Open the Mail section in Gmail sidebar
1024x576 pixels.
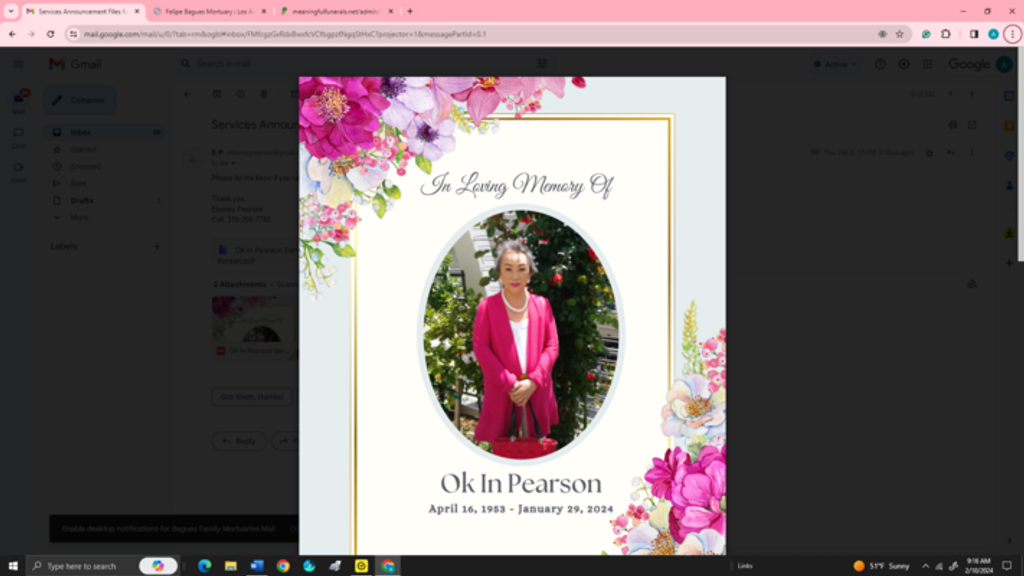[x=18, y=101]
